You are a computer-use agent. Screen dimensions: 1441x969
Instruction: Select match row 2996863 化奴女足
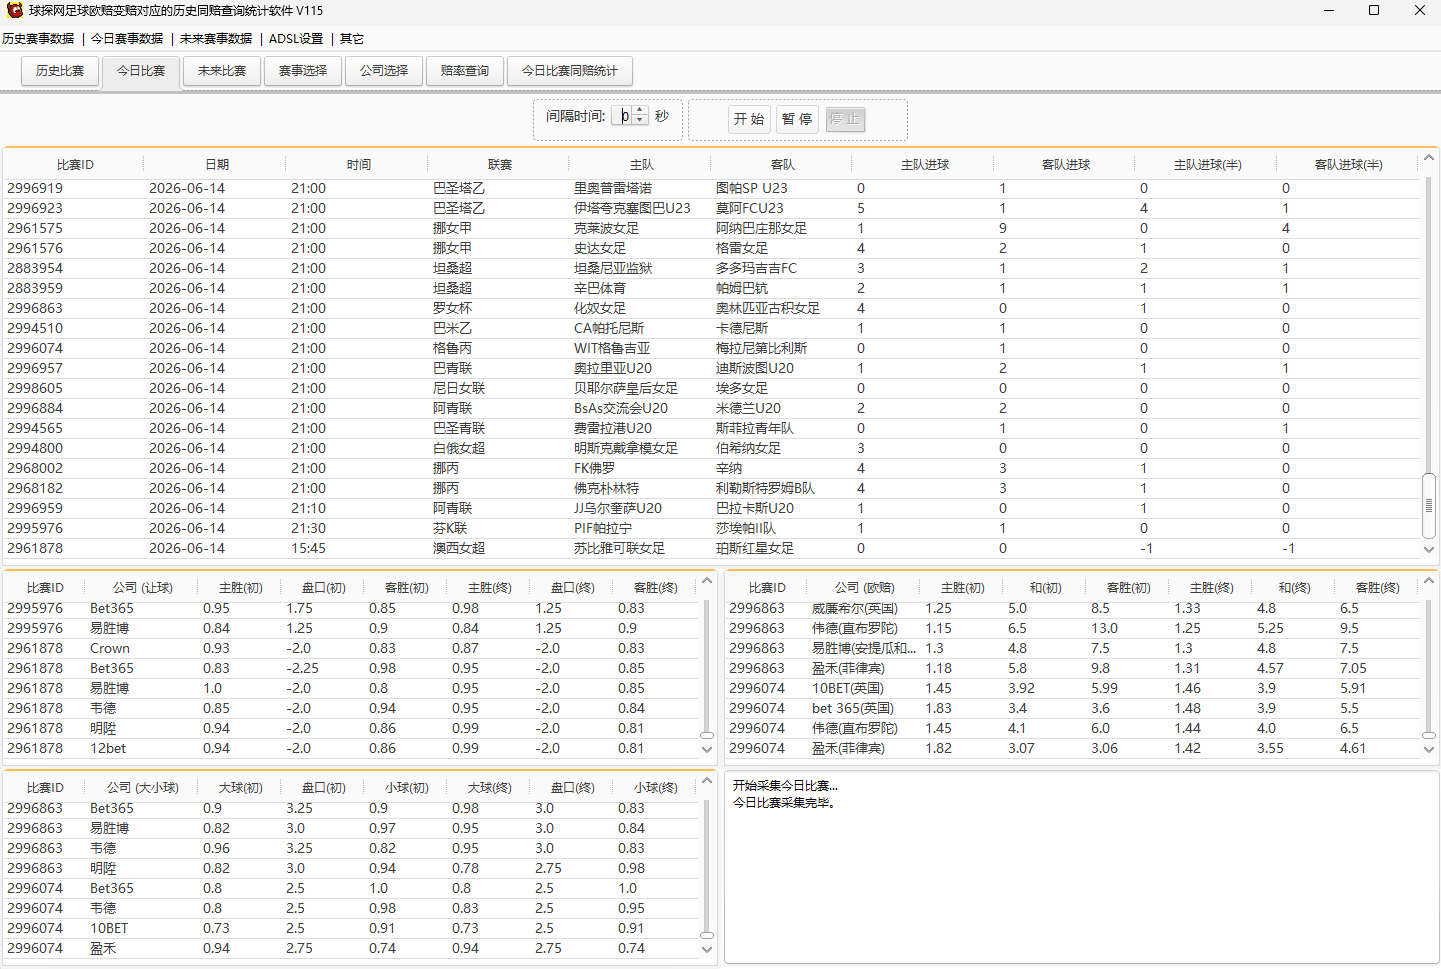[x=712, y=308]
